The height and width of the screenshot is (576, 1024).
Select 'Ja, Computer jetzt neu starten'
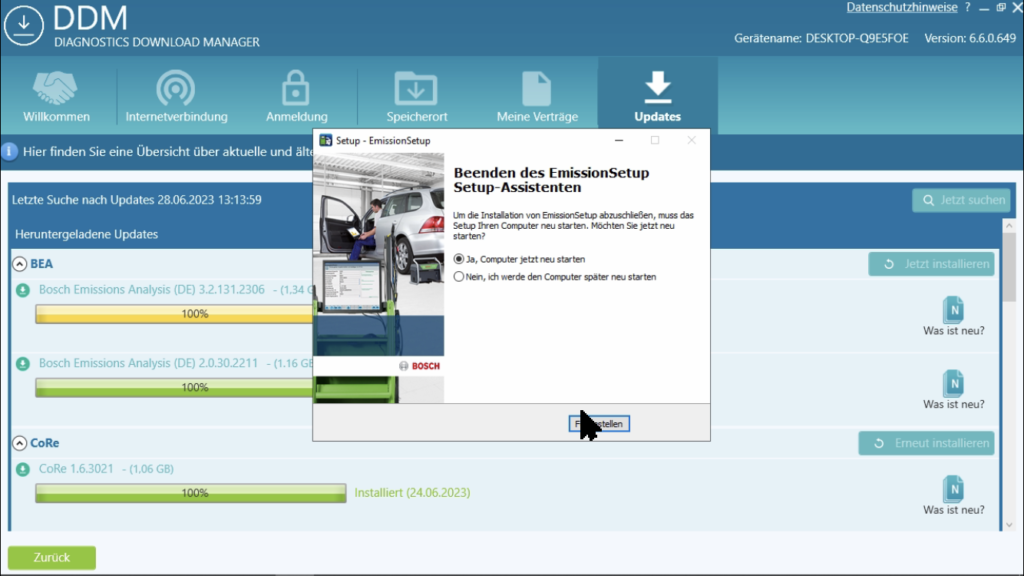(x=459, y=259)
